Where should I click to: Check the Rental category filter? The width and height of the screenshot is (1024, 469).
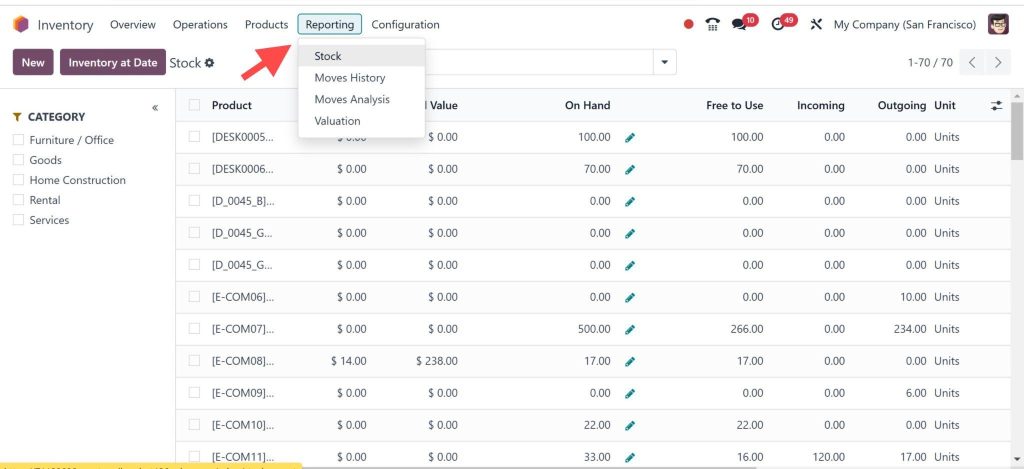[x=18, y=200]
